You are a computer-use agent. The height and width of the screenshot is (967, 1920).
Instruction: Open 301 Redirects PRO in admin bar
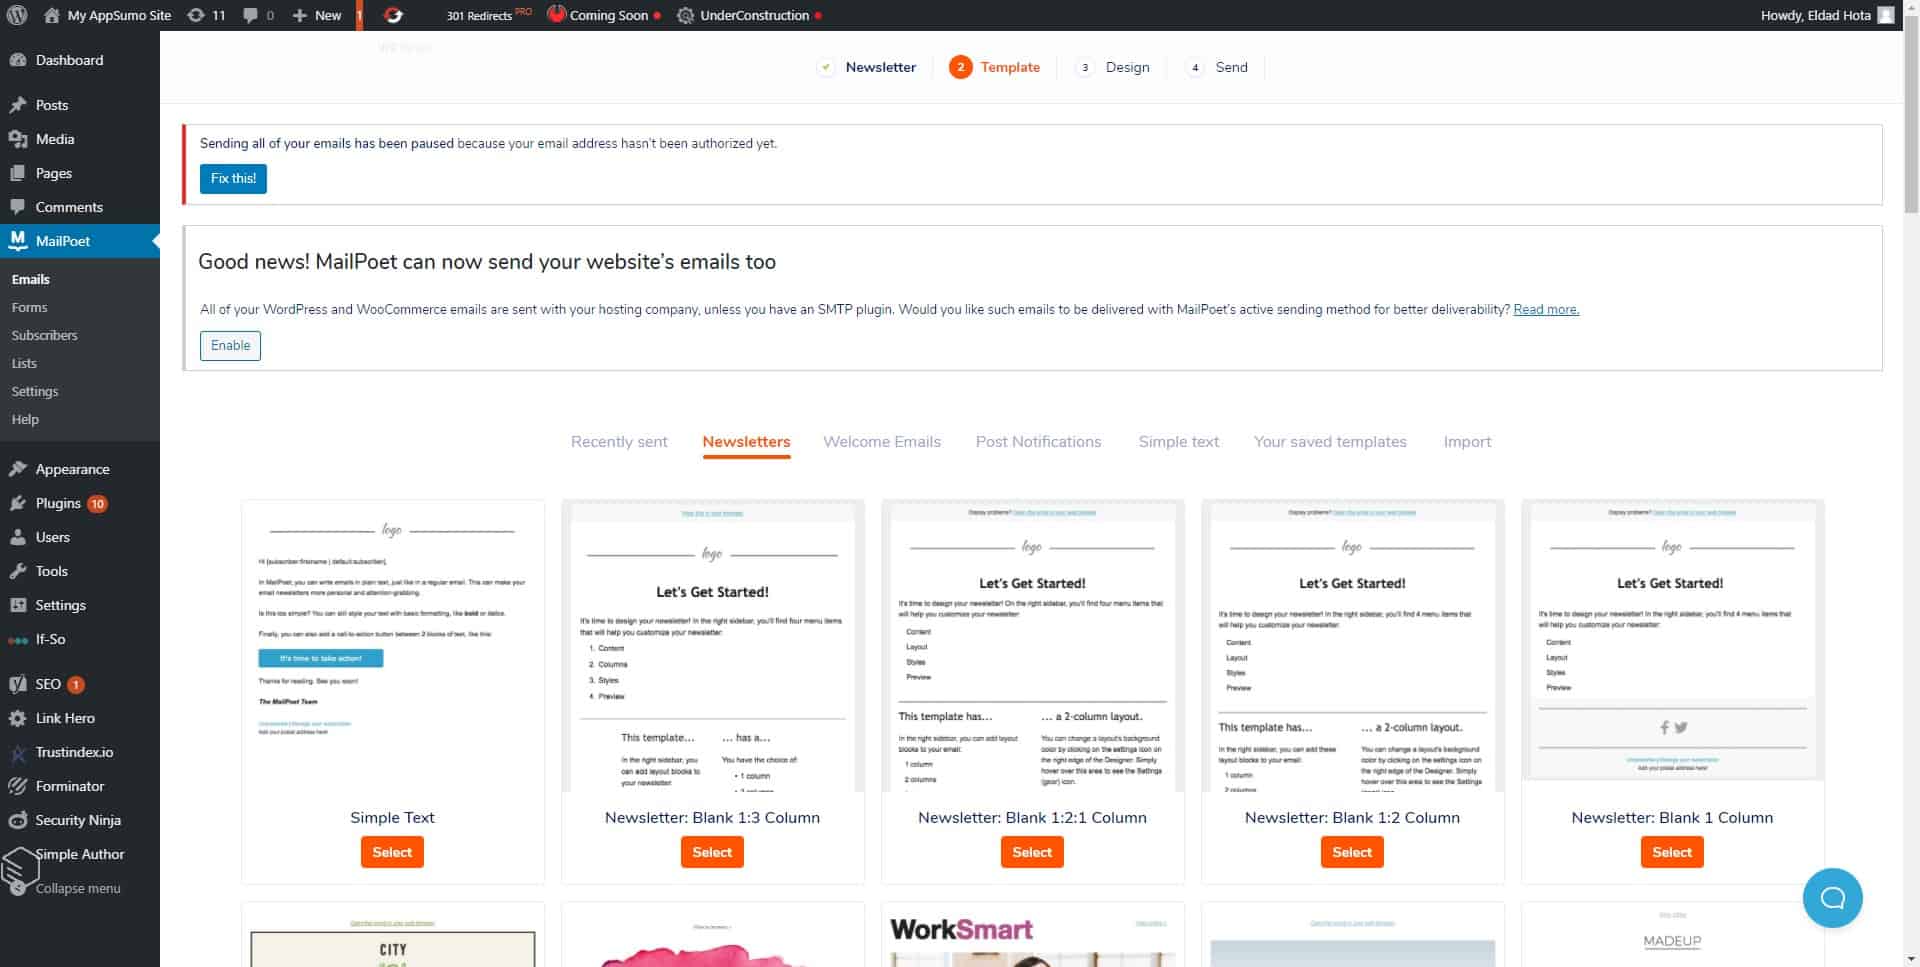(488, 15)
